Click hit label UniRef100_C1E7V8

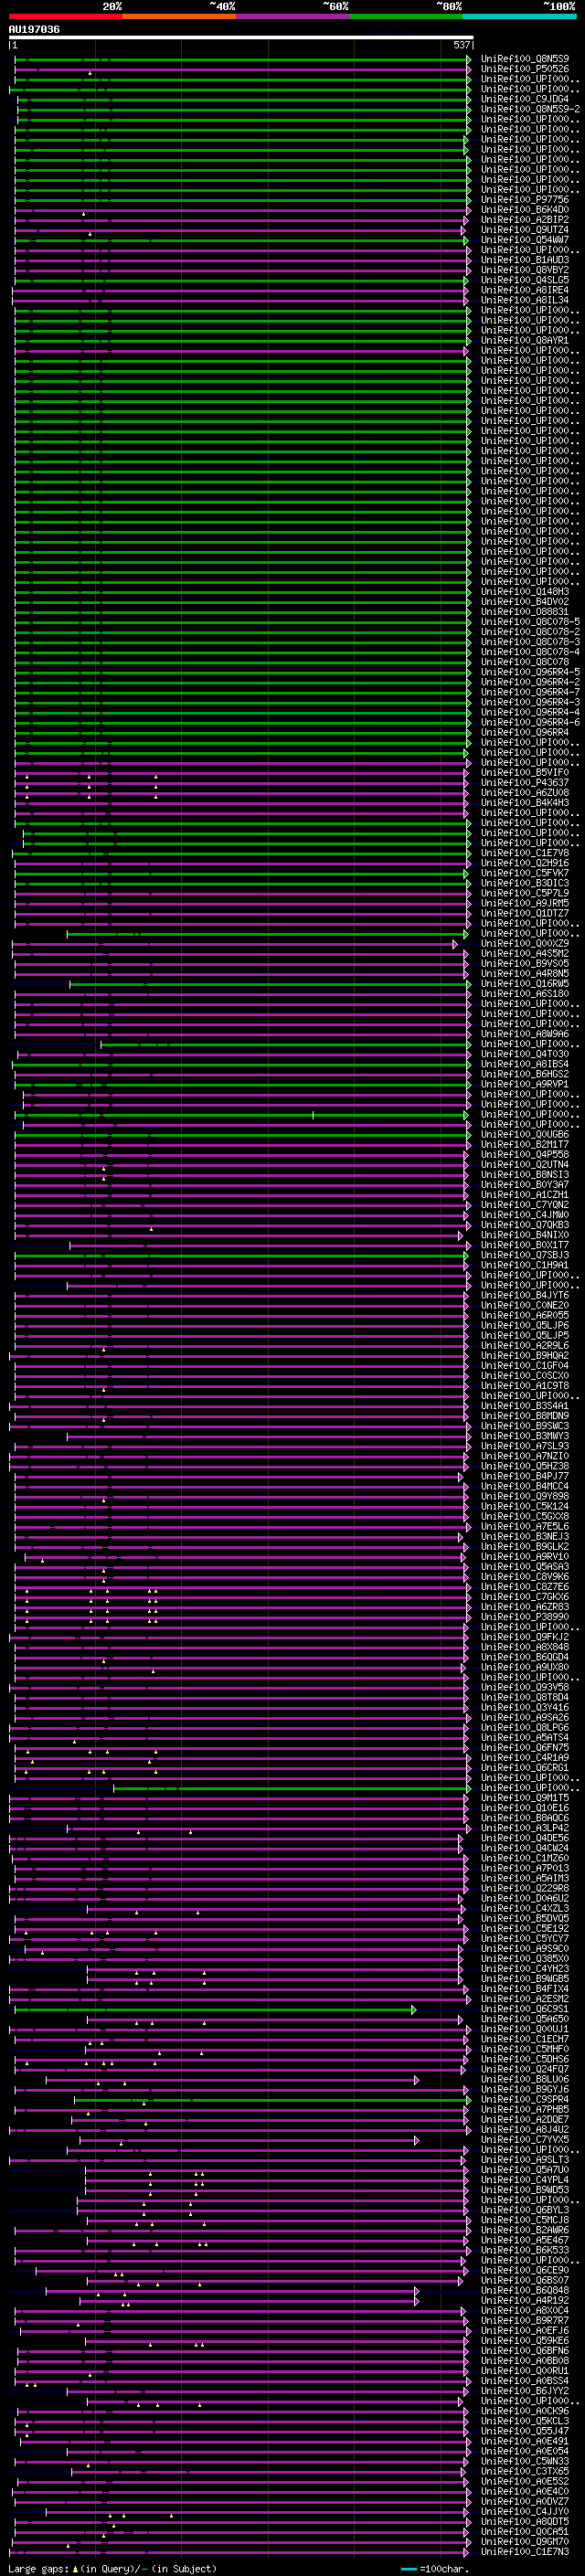click(525, 853)
